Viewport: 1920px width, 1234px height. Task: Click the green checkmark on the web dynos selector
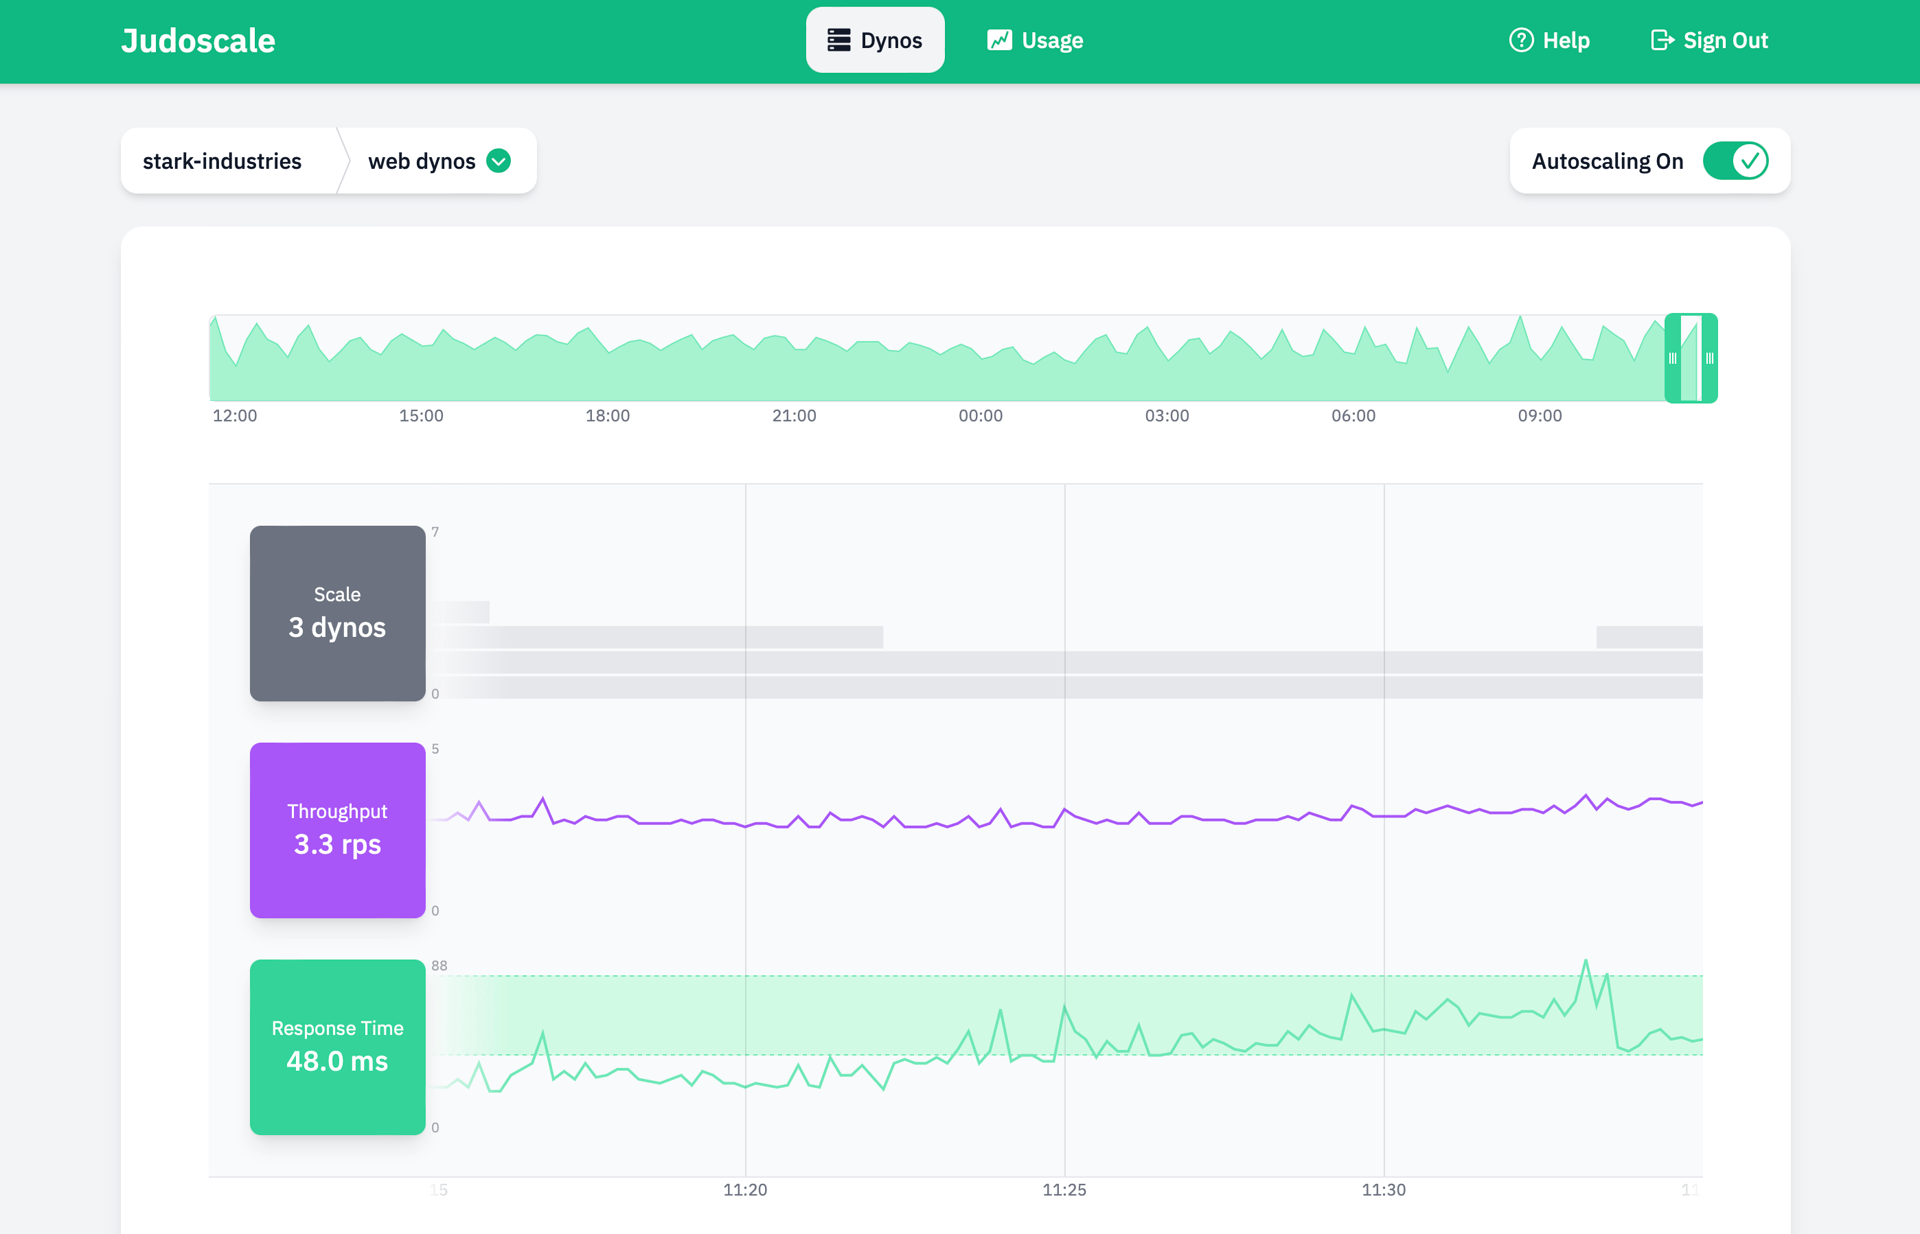click(499, 160)
